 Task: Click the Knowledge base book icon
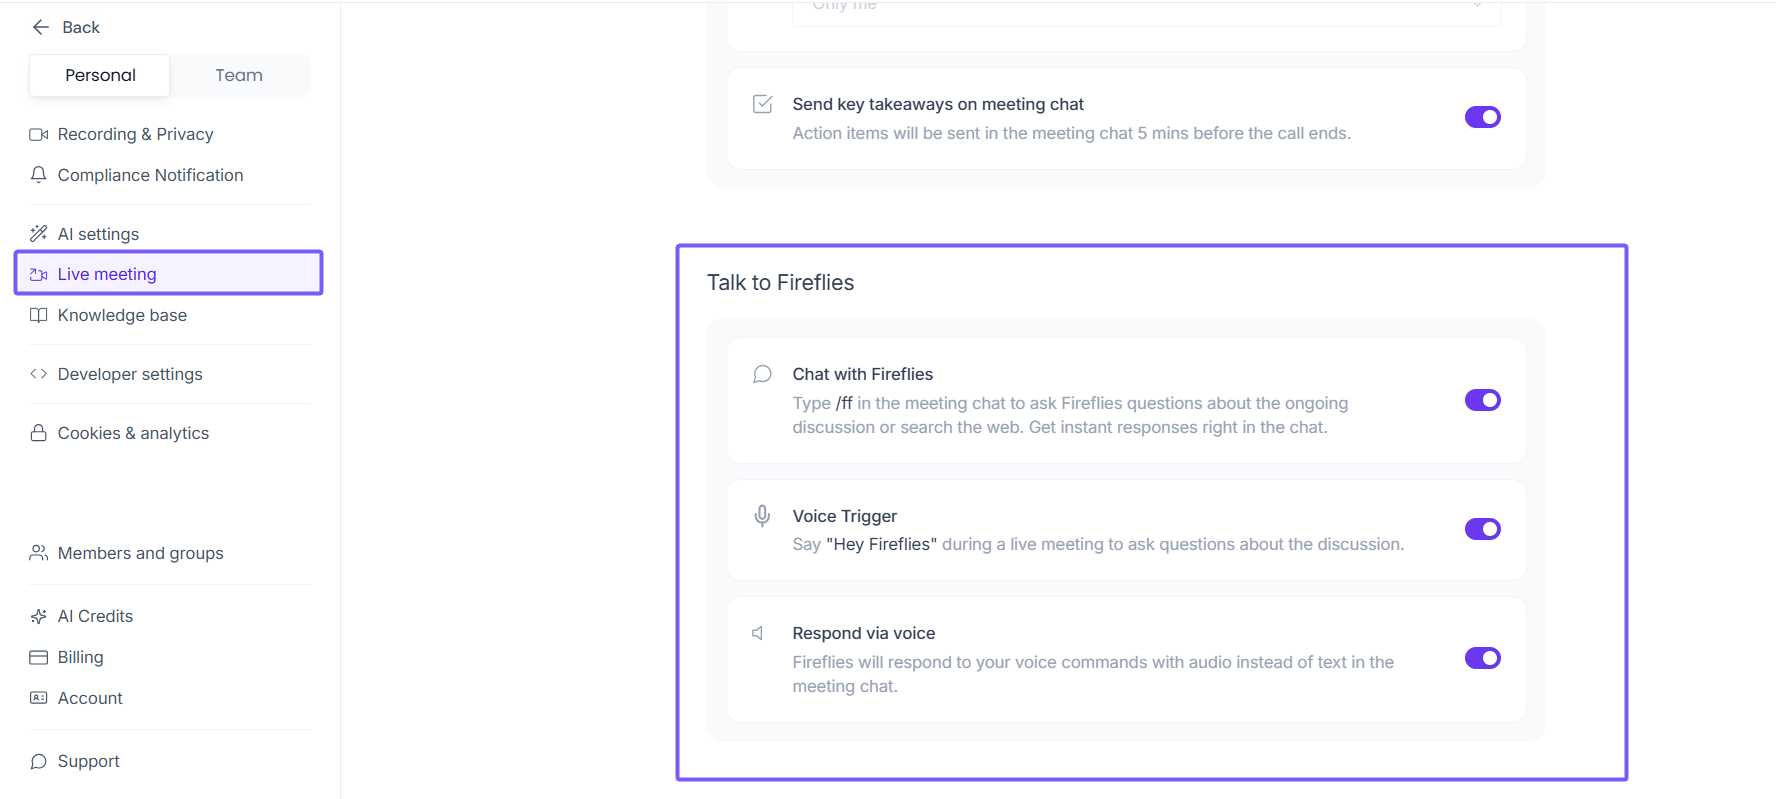[x=39, y=315]
